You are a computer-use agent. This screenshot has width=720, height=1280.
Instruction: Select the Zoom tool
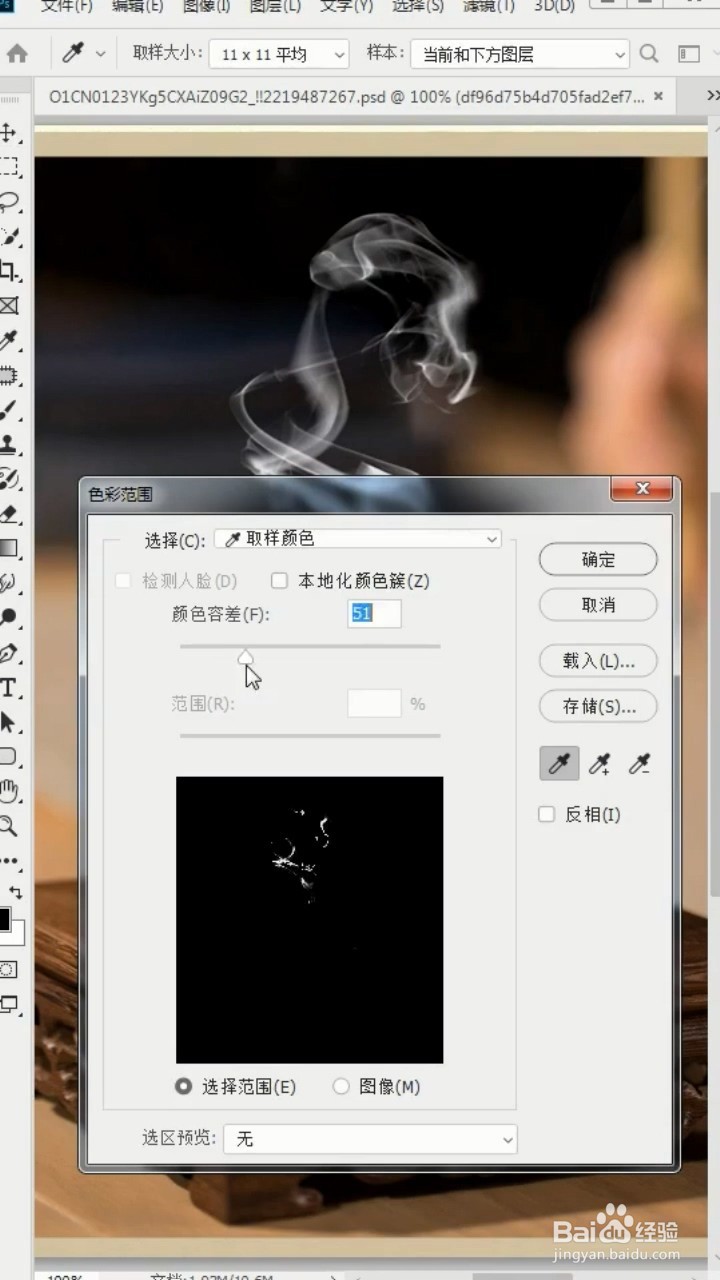pos(9,826)
